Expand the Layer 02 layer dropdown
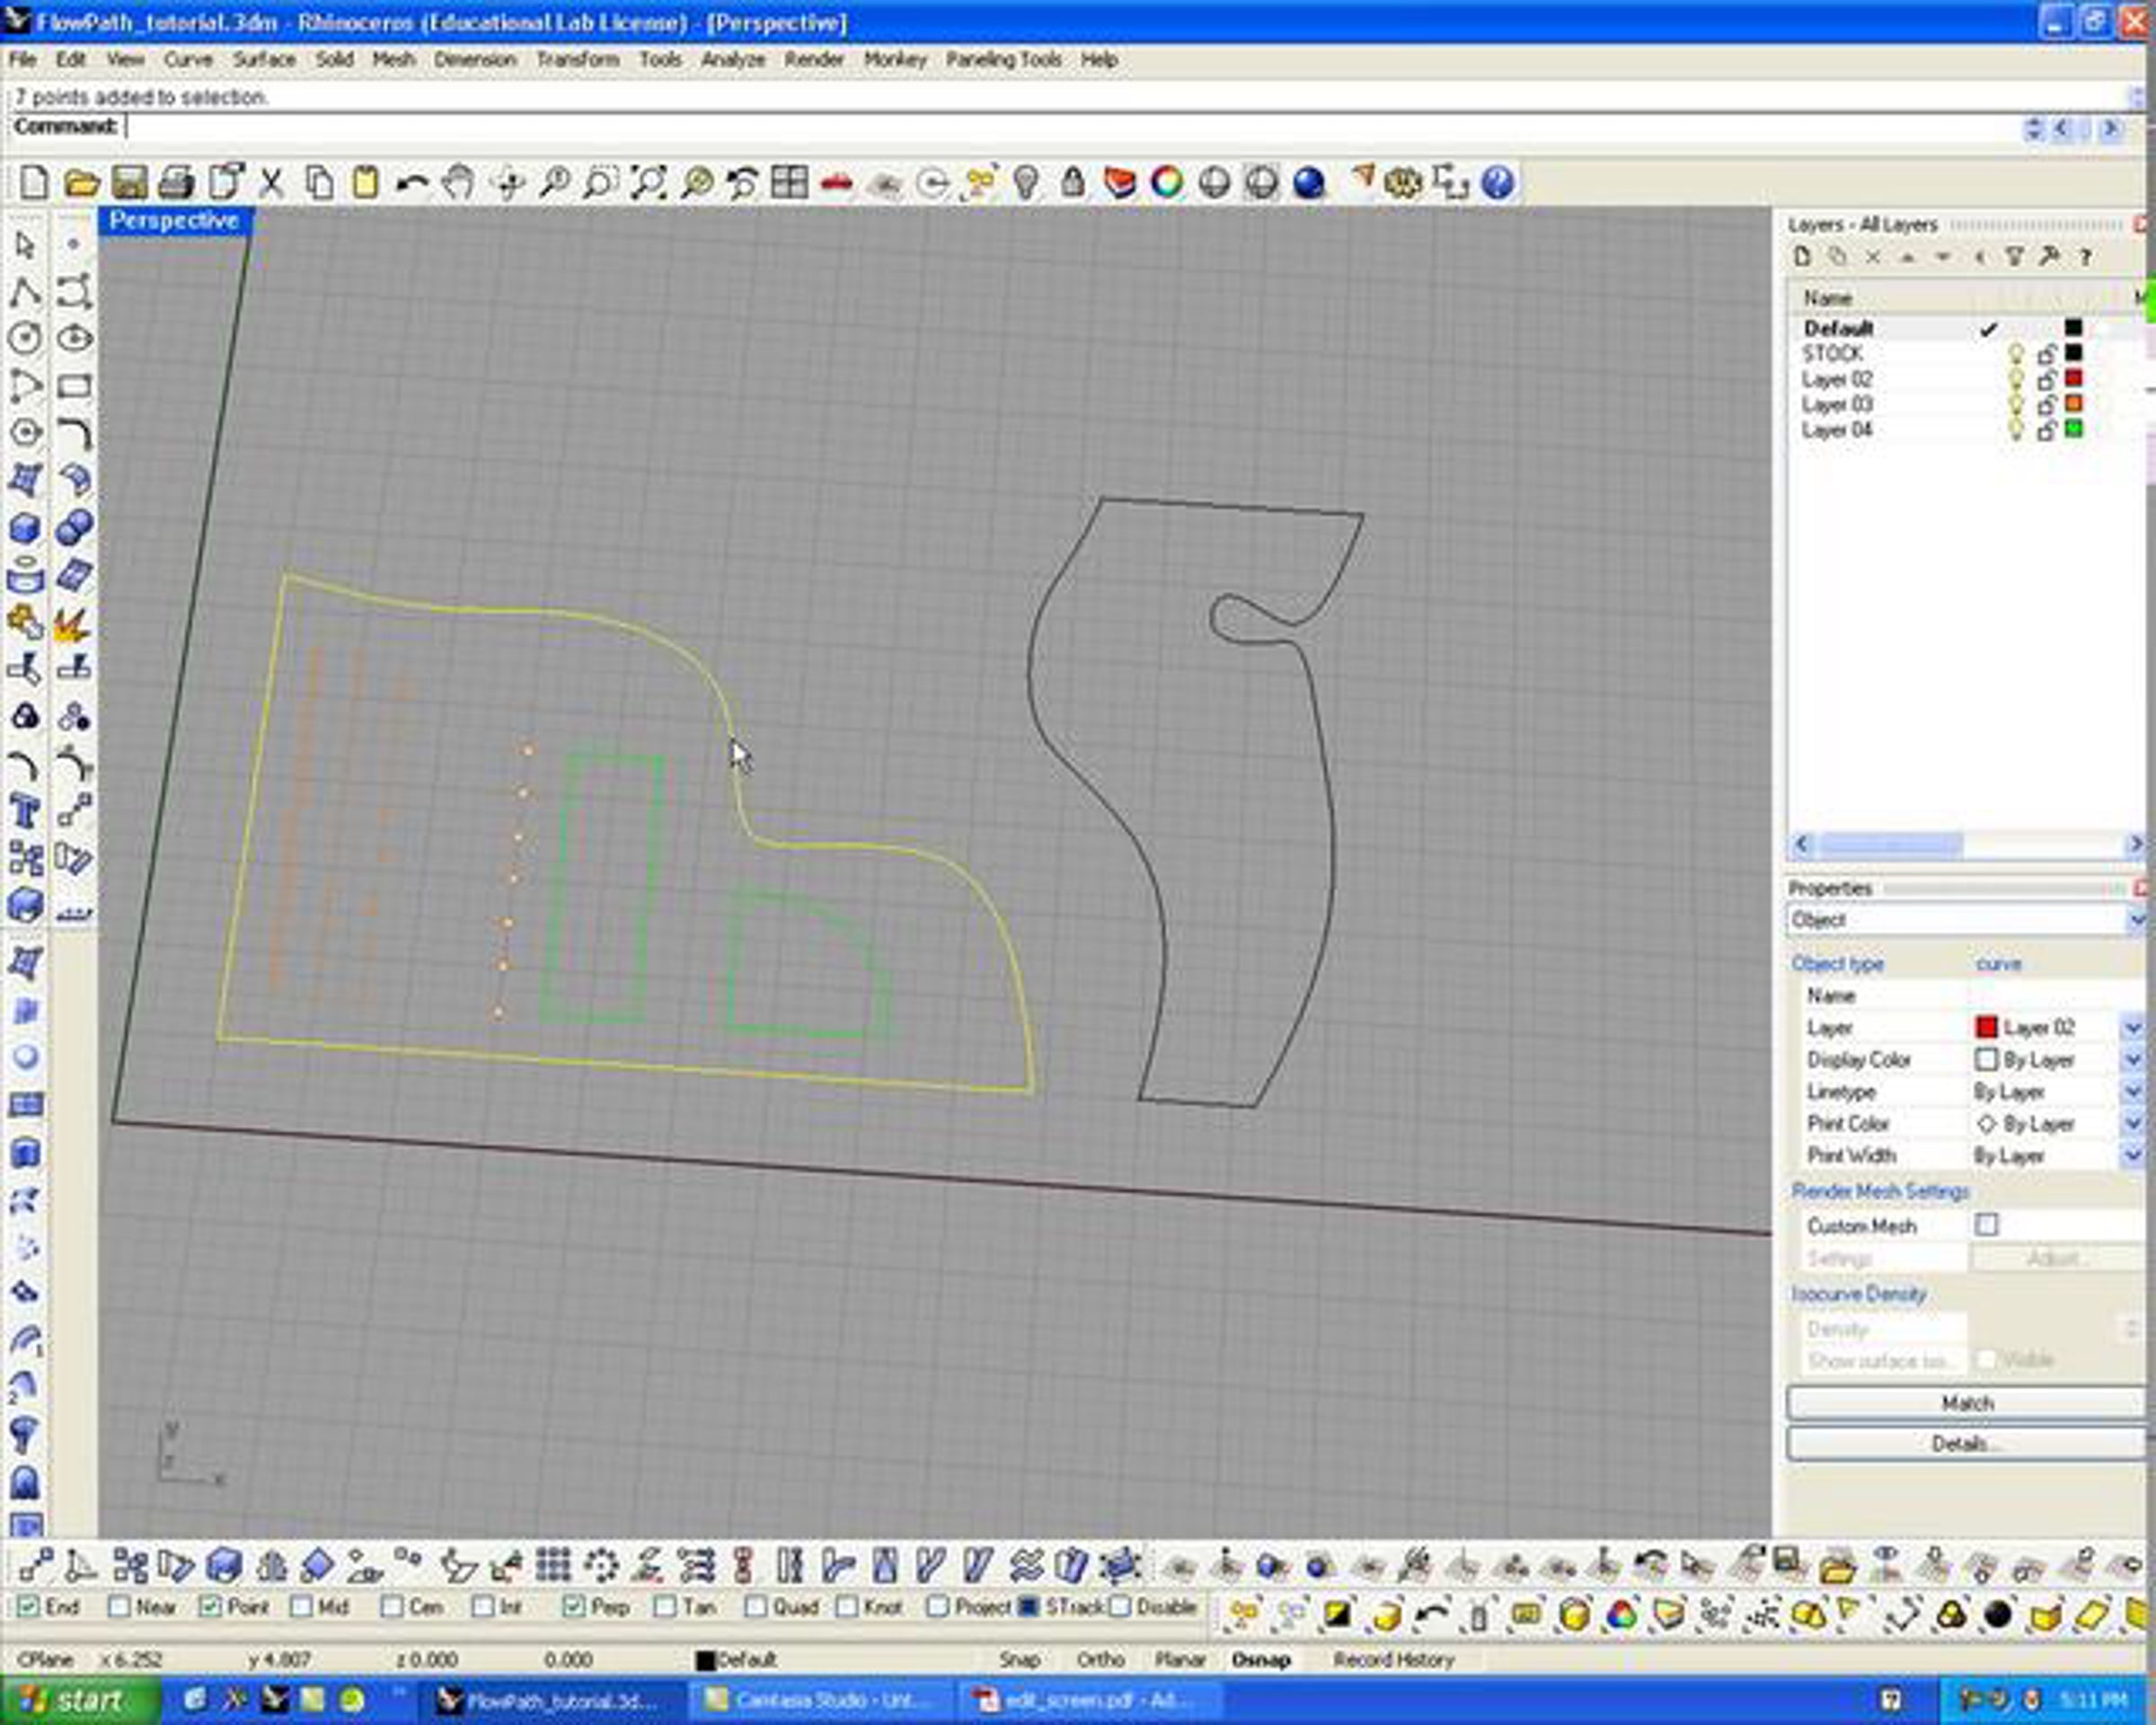The width and height of the screenshot is (2156, 1725). pos(2131,1028)
